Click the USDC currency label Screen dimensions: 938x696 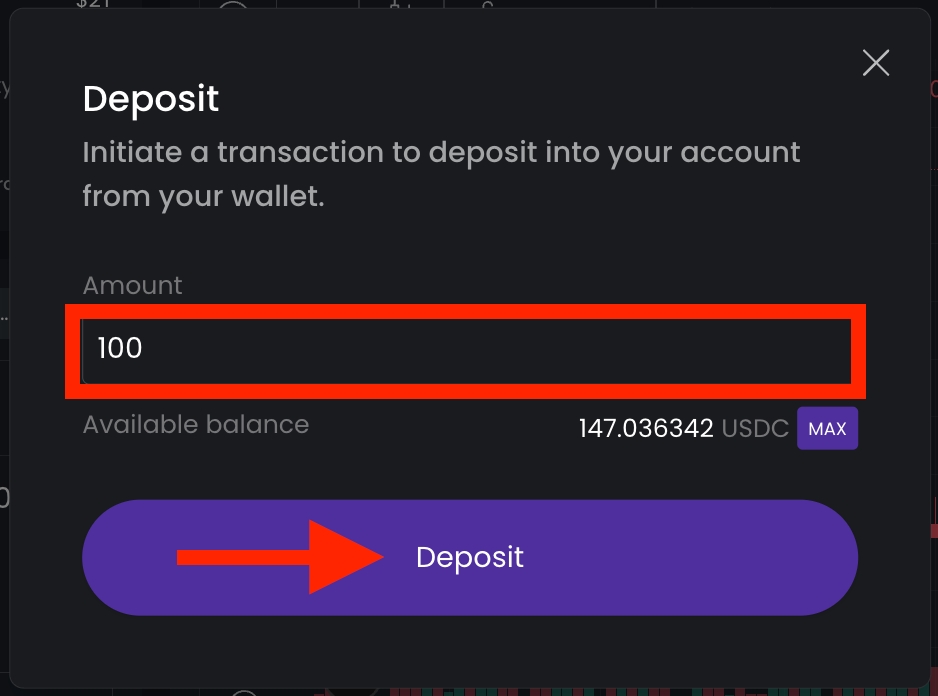tap(756, 429)
